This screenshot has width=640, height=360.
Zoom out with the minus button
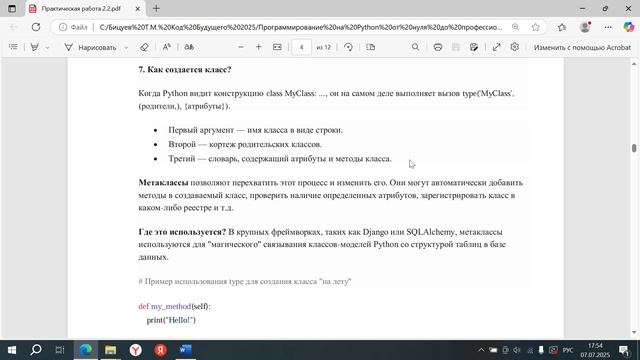[x=241, y=47]
